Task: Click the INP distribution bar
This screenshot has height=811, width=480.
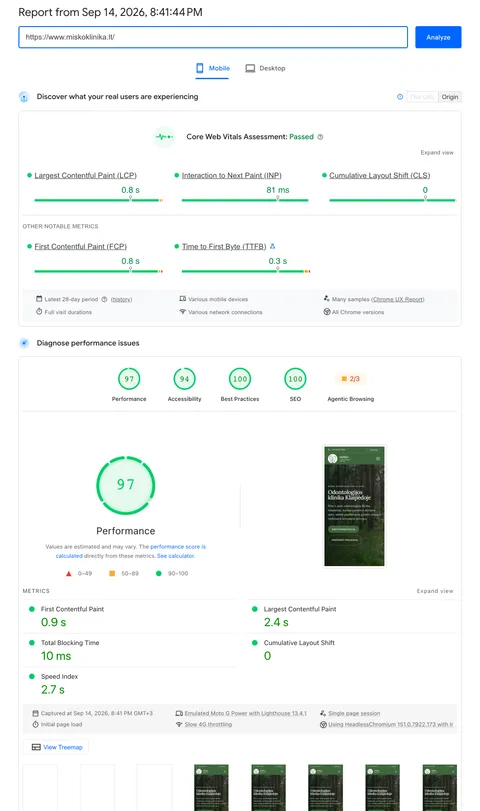Action: click(x=245, y=200)
